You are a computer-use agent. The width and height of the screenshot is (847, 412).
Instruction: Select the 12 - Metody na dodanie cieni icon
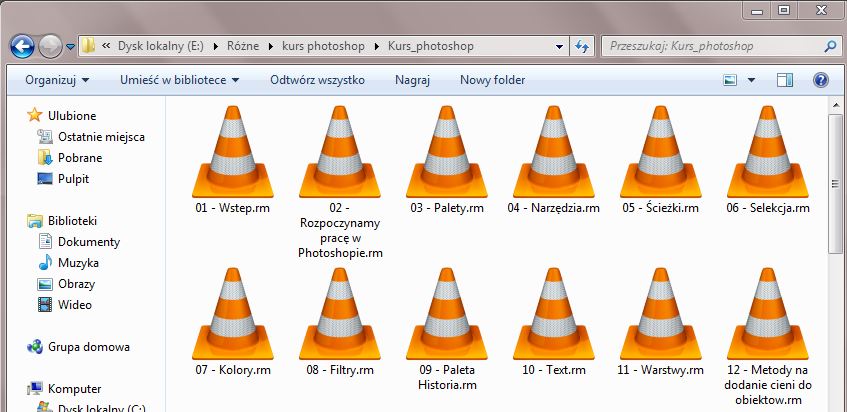pos(767,314)
